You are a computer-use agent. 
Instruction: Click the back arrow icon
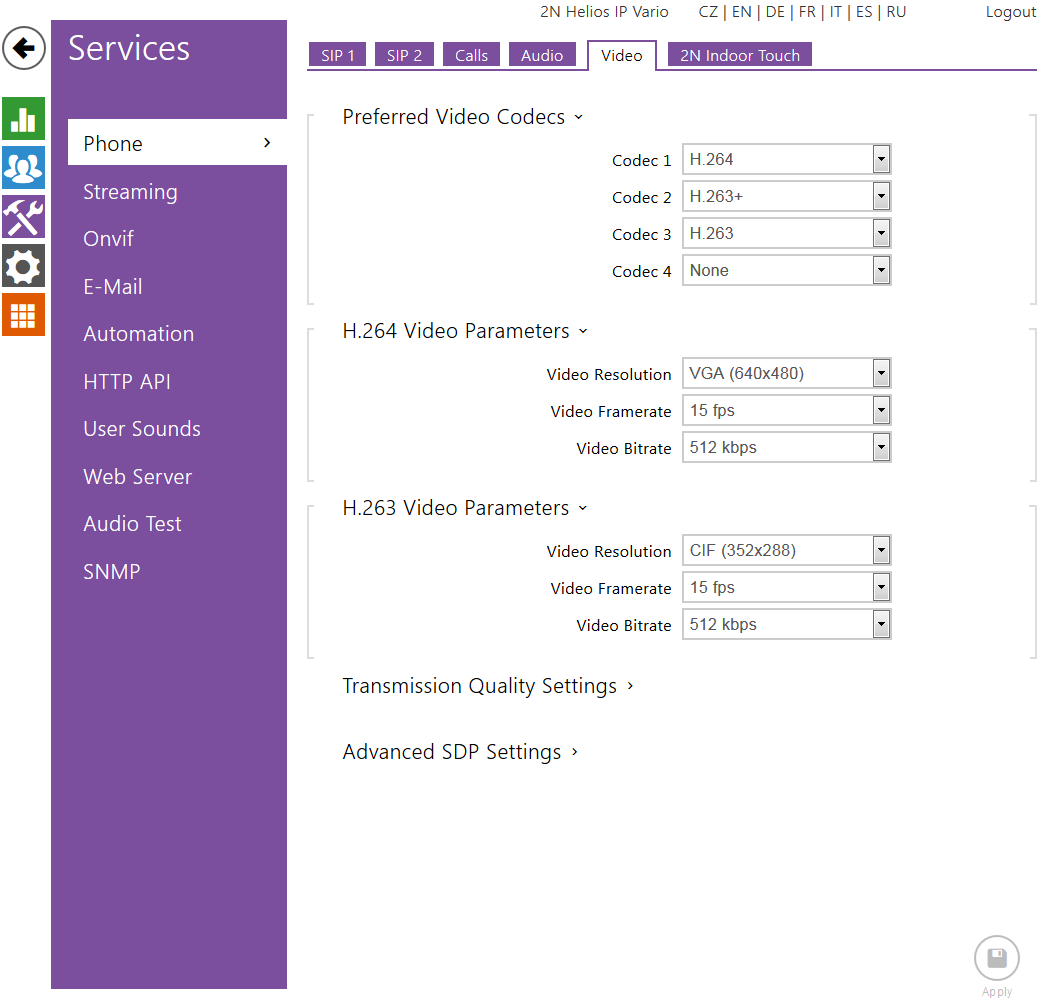click(x=24, y=48)
